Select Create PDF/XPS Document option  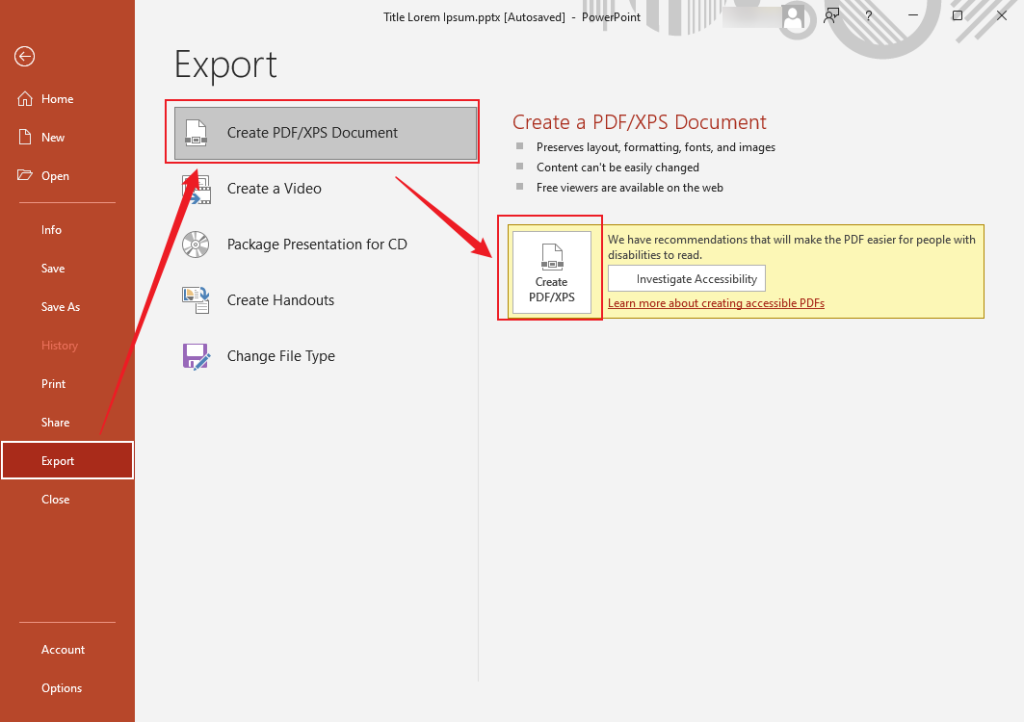coord(322,131)
